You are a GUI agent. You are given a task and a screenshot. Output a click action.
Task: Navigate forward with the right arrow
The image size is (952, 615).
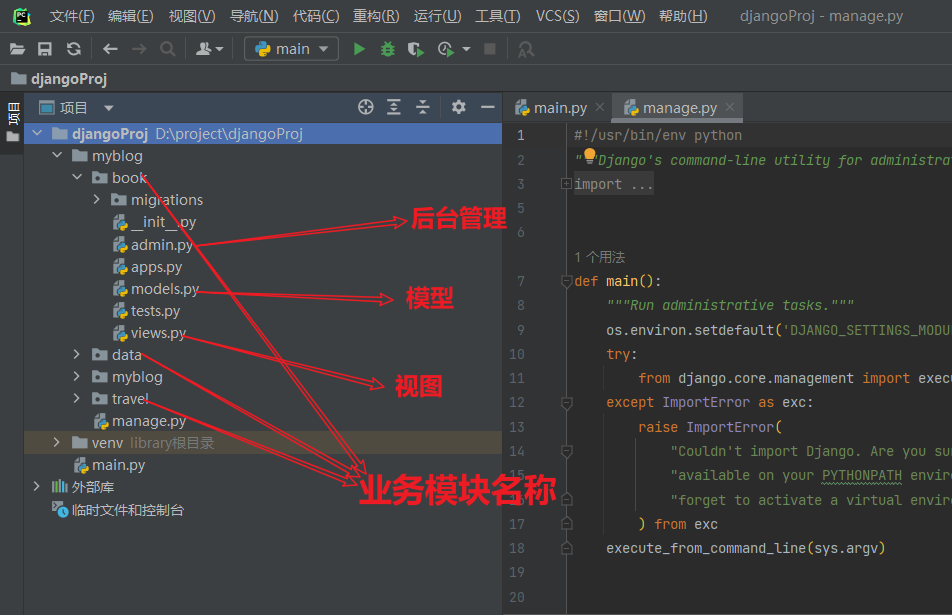coord(139,49)
